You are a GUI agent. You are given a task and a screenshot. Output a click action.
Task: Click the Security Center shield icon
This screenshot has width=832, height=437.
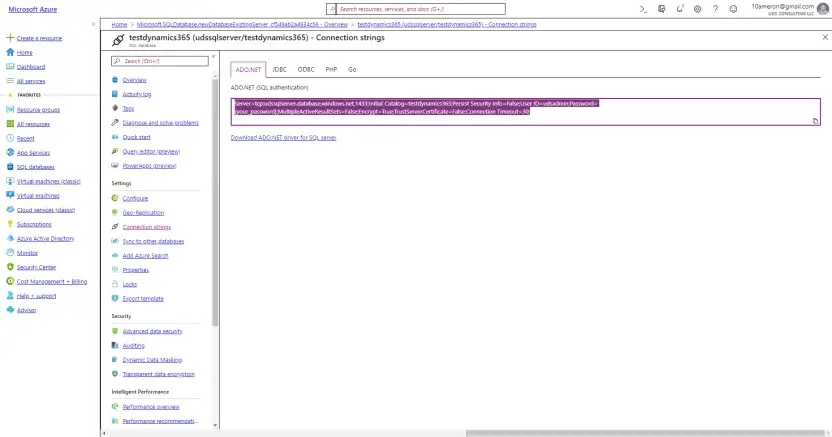(10, 267)
